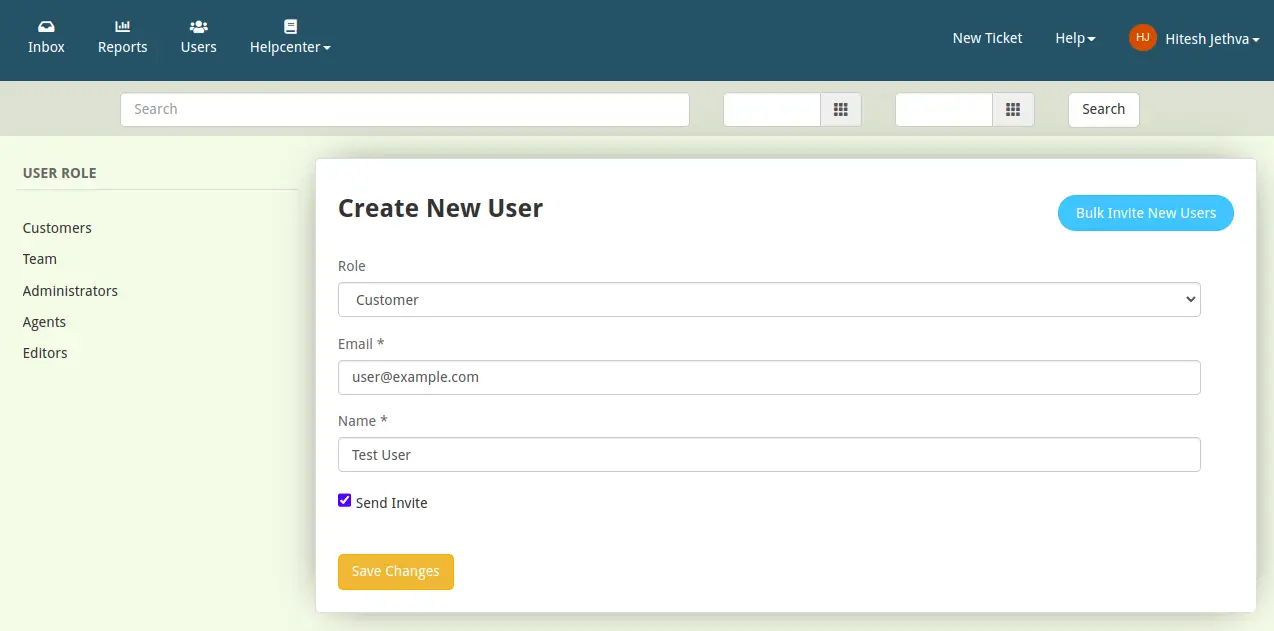The image size is (1274, 631).
Task: Expand the Helpcenter dropdown label
Action: (290, 47)
